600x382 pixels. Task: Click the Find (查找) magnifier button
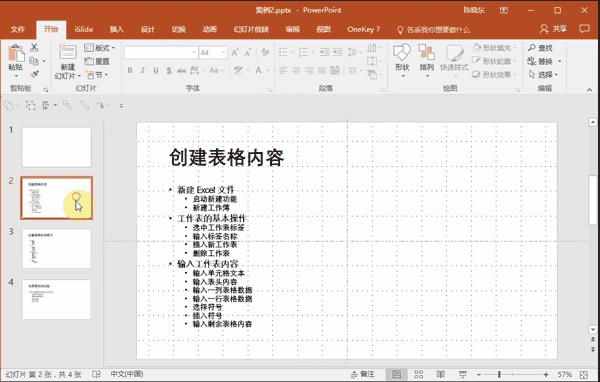(540, 48)
